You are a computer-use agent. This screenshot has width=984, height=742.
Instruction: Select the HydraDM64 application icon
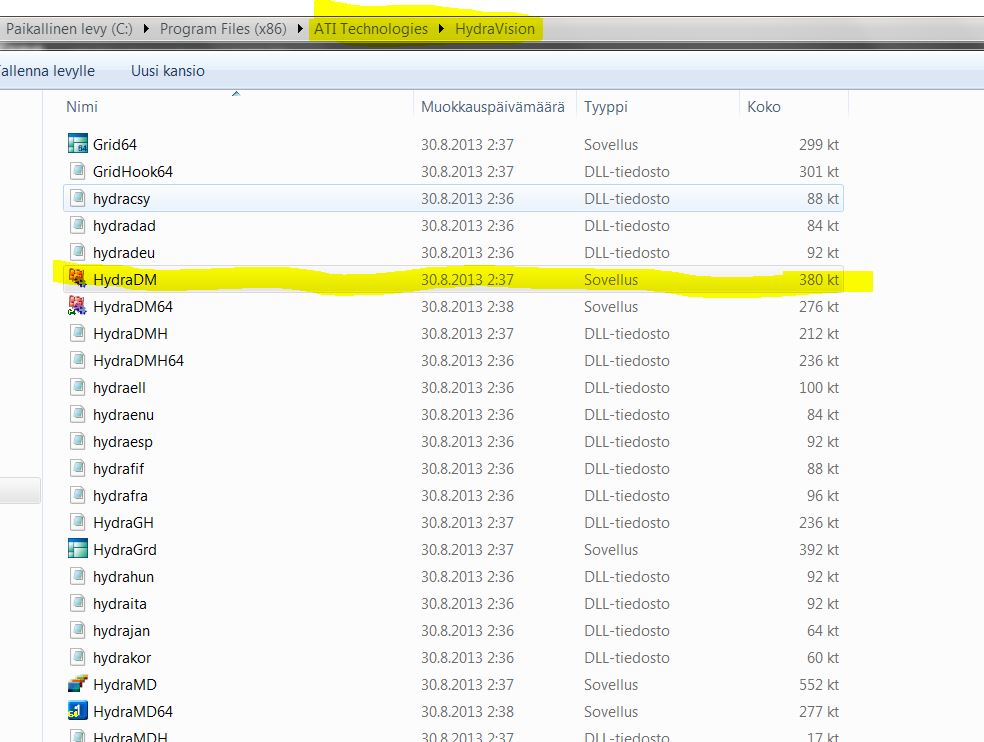point(78,306)
